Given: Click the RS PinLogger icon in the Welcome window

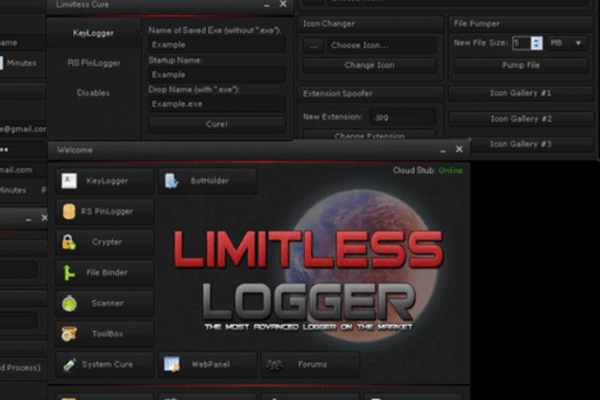Looking at the screenshot, I should point(69,211).
